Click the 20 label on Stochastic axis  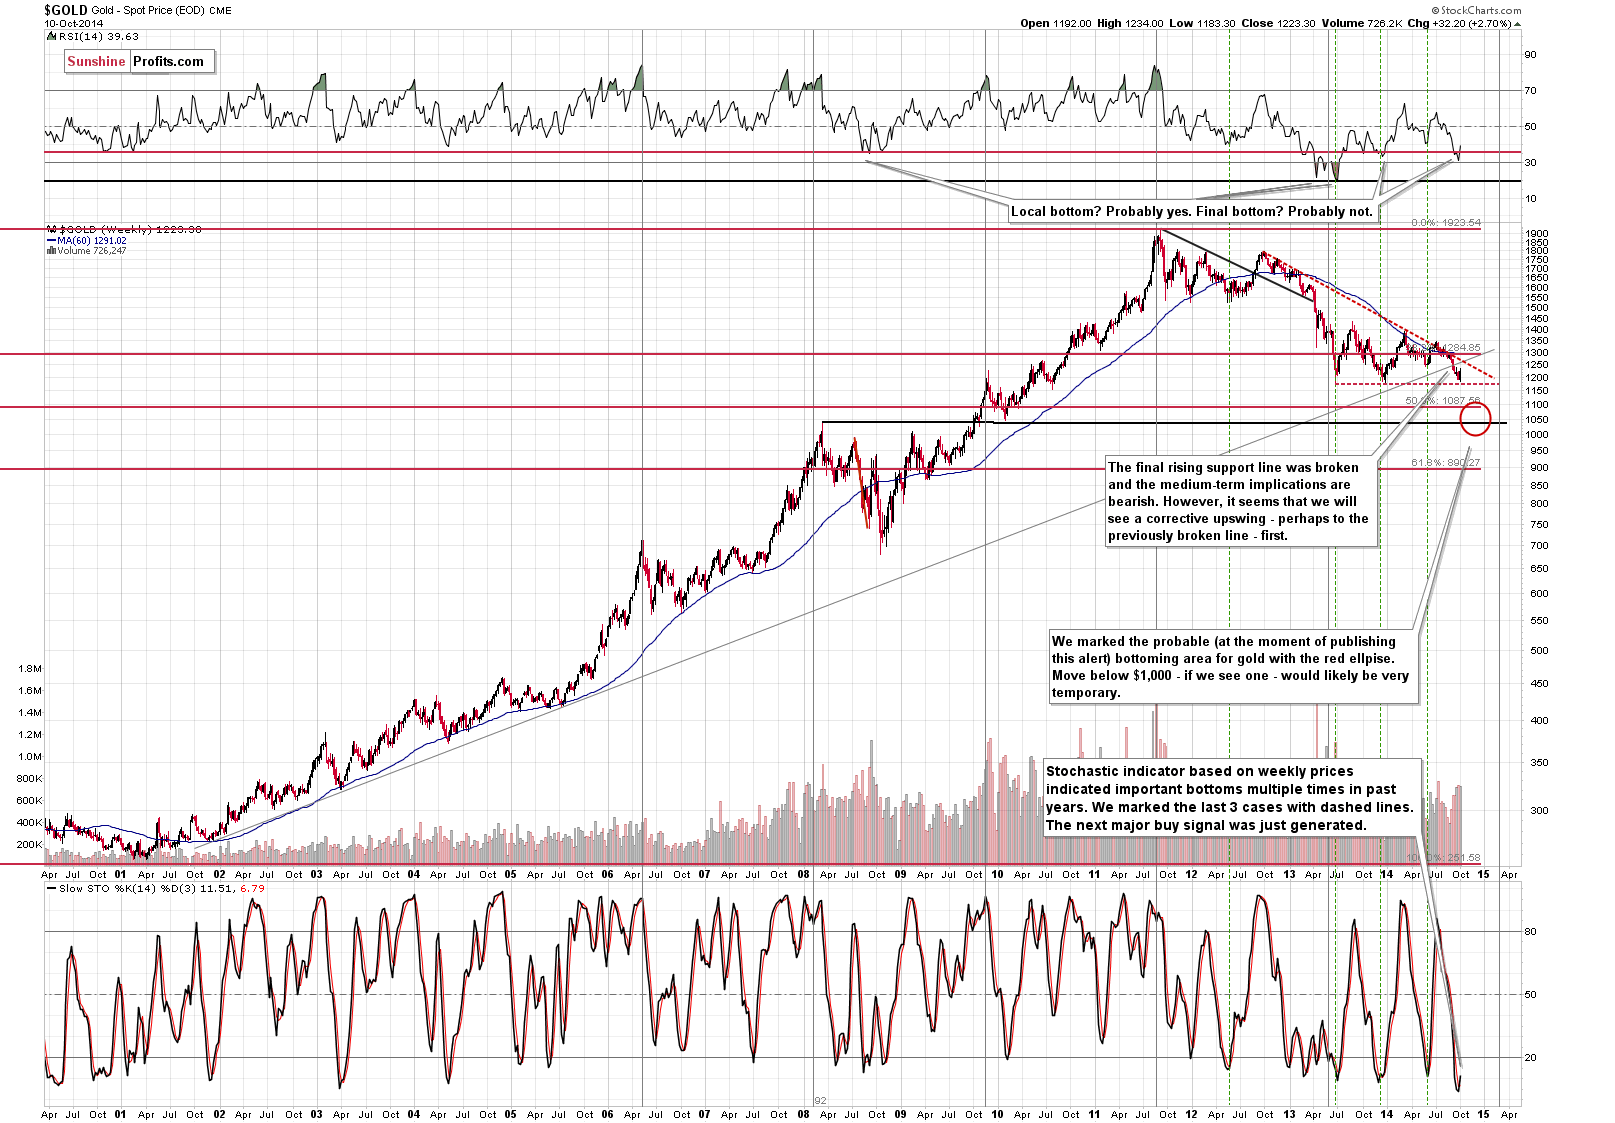pos(1530,1058)
